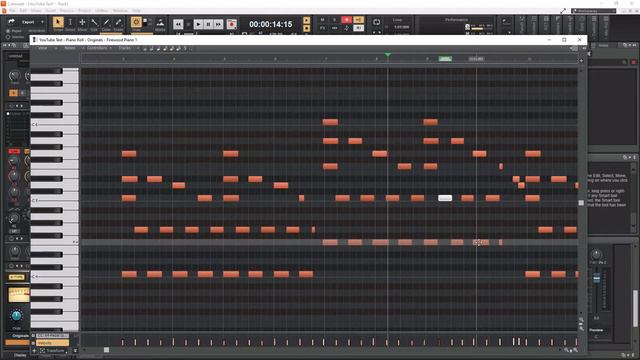The image size is (640, 360).
Task: Select the Draw tool
Action: click(x=106, y=22)
